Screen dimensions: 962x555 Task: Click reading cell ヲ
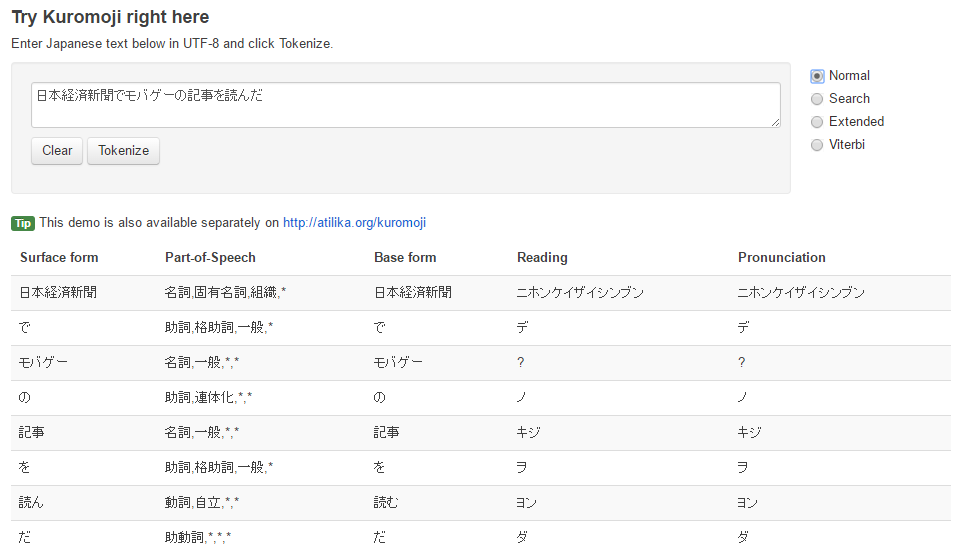click(521, 467)
